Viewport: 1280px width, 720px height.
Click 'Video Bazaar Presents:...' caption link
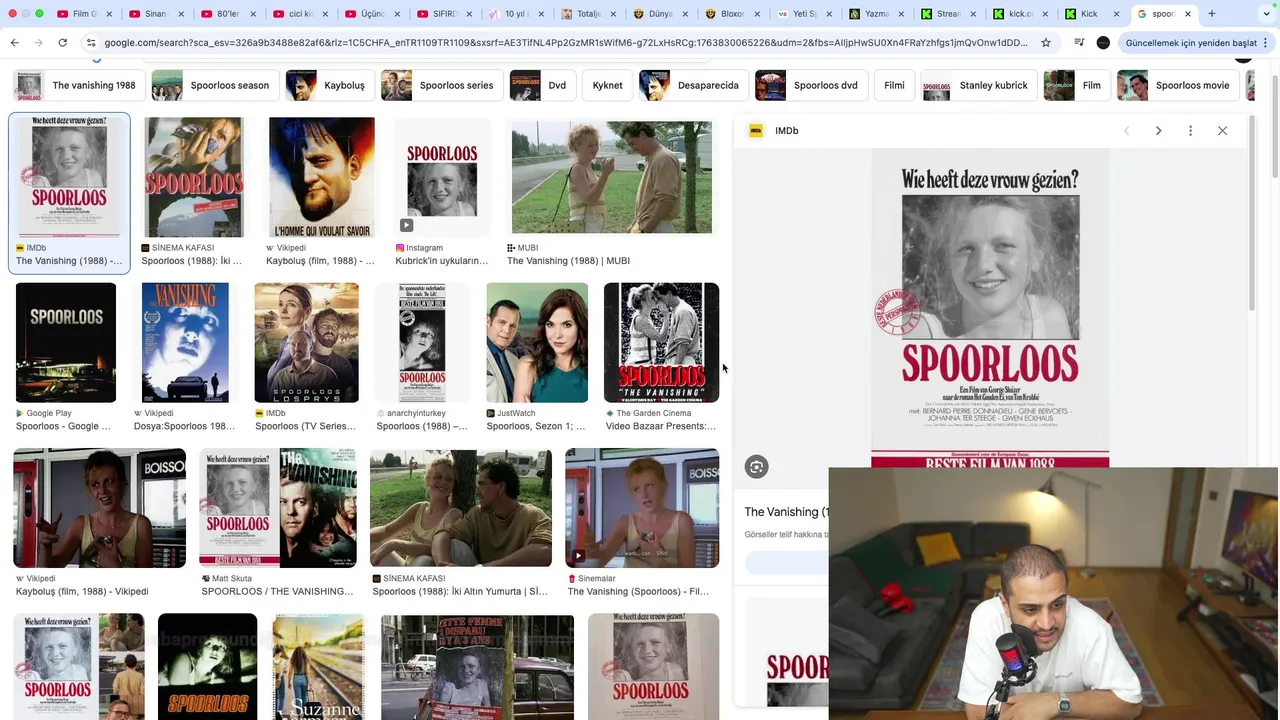pyautogui.click(x=661, y=427)
